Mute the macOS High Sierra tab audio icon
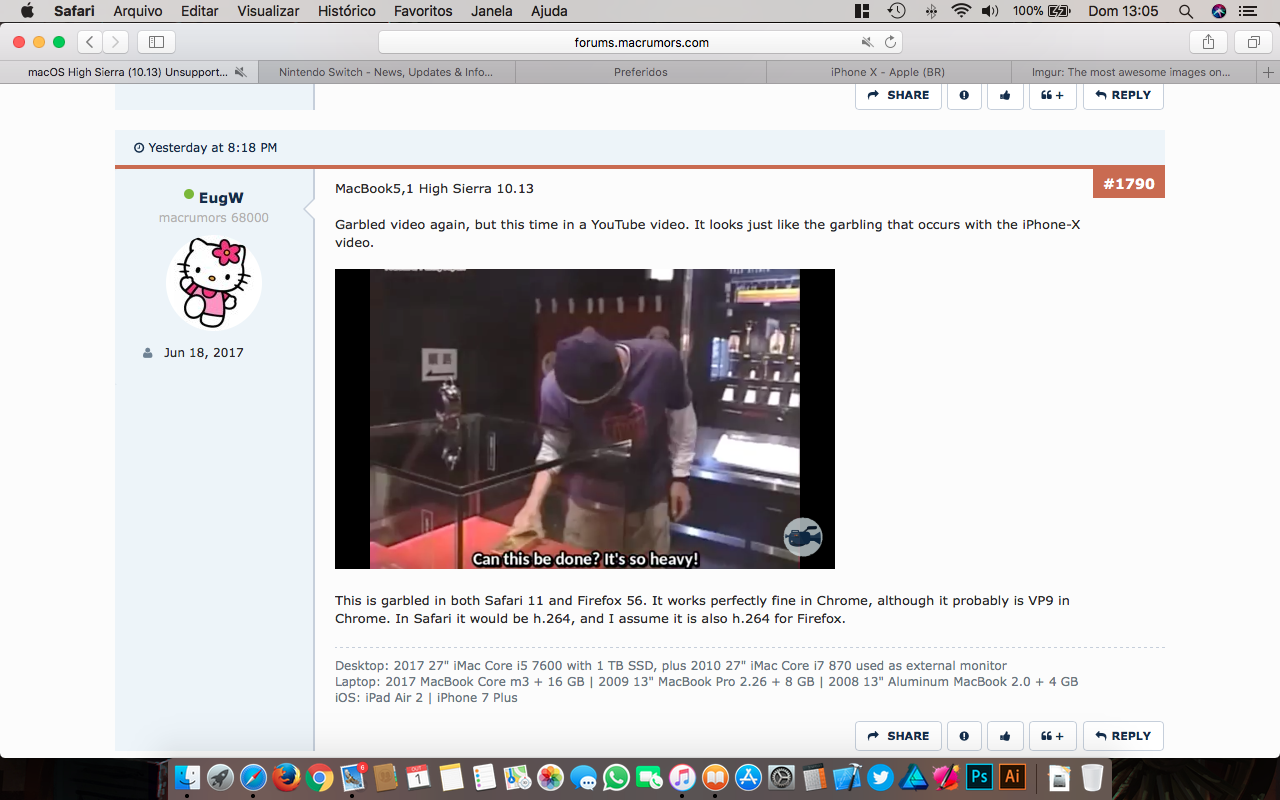The width and height of the screenshot is (1280, 800). coord(240,72)
